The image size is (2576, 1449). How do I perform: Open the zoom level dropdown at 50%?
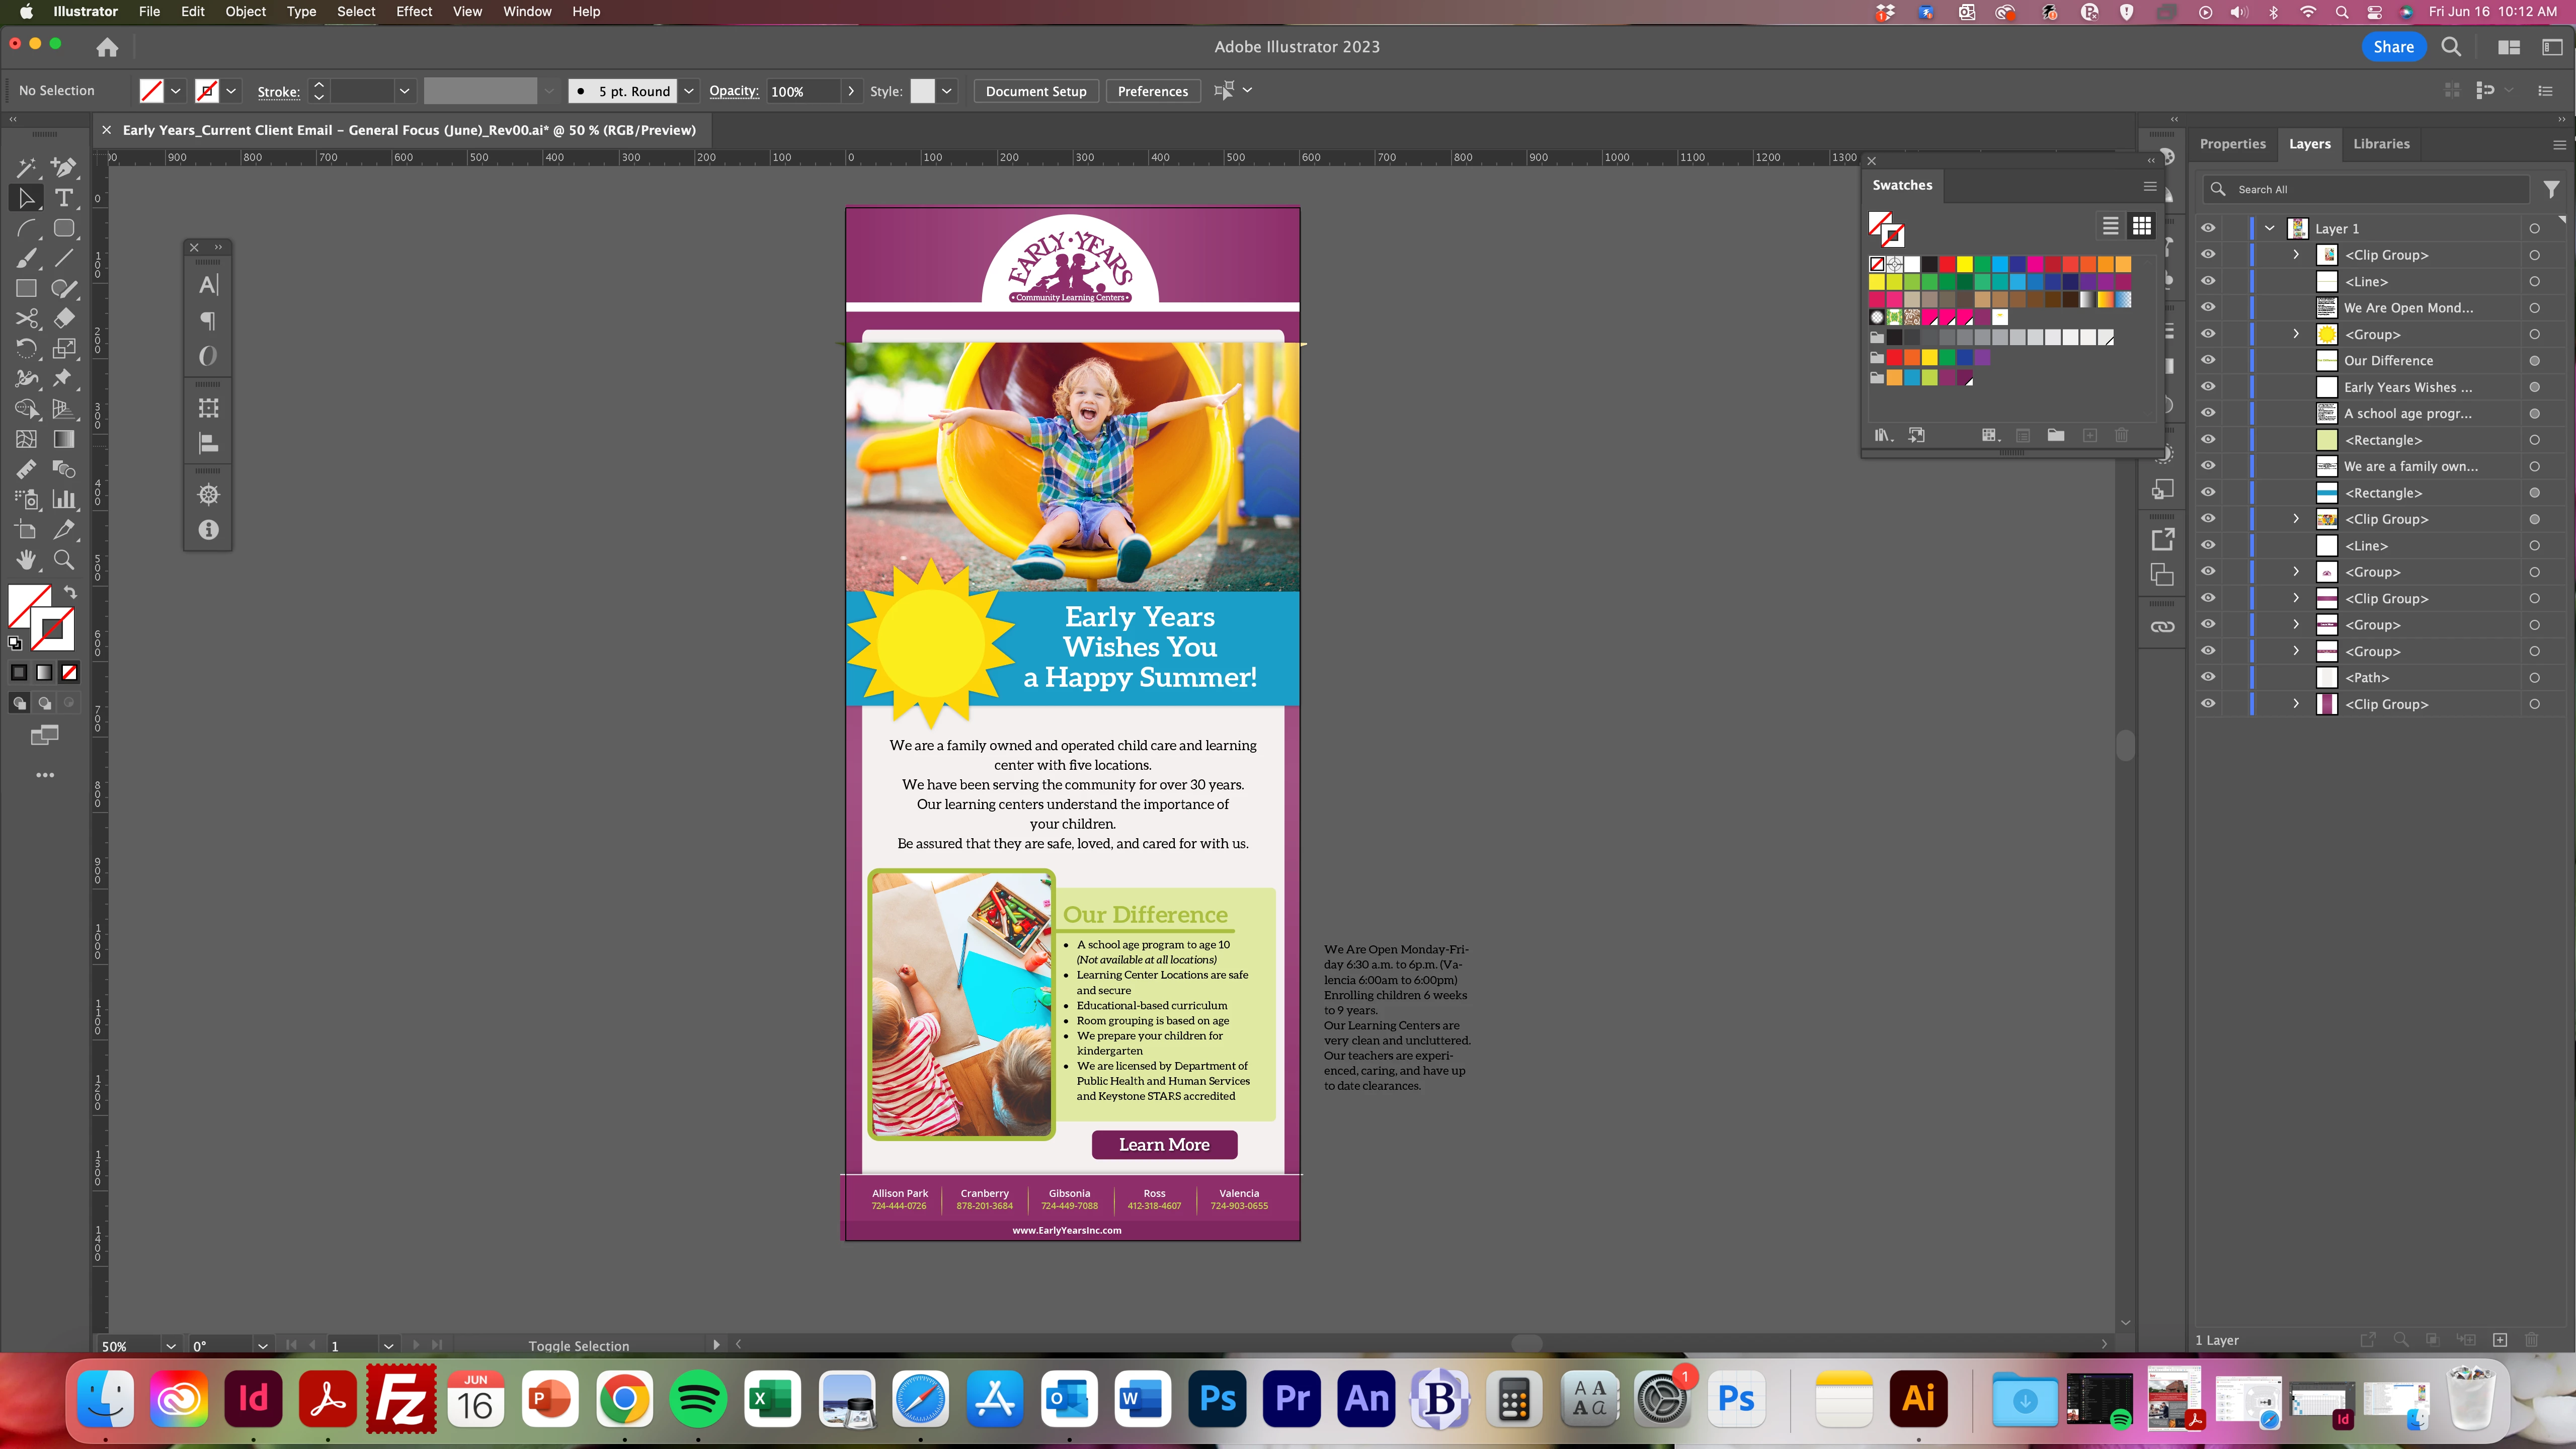coord(171,1346)
